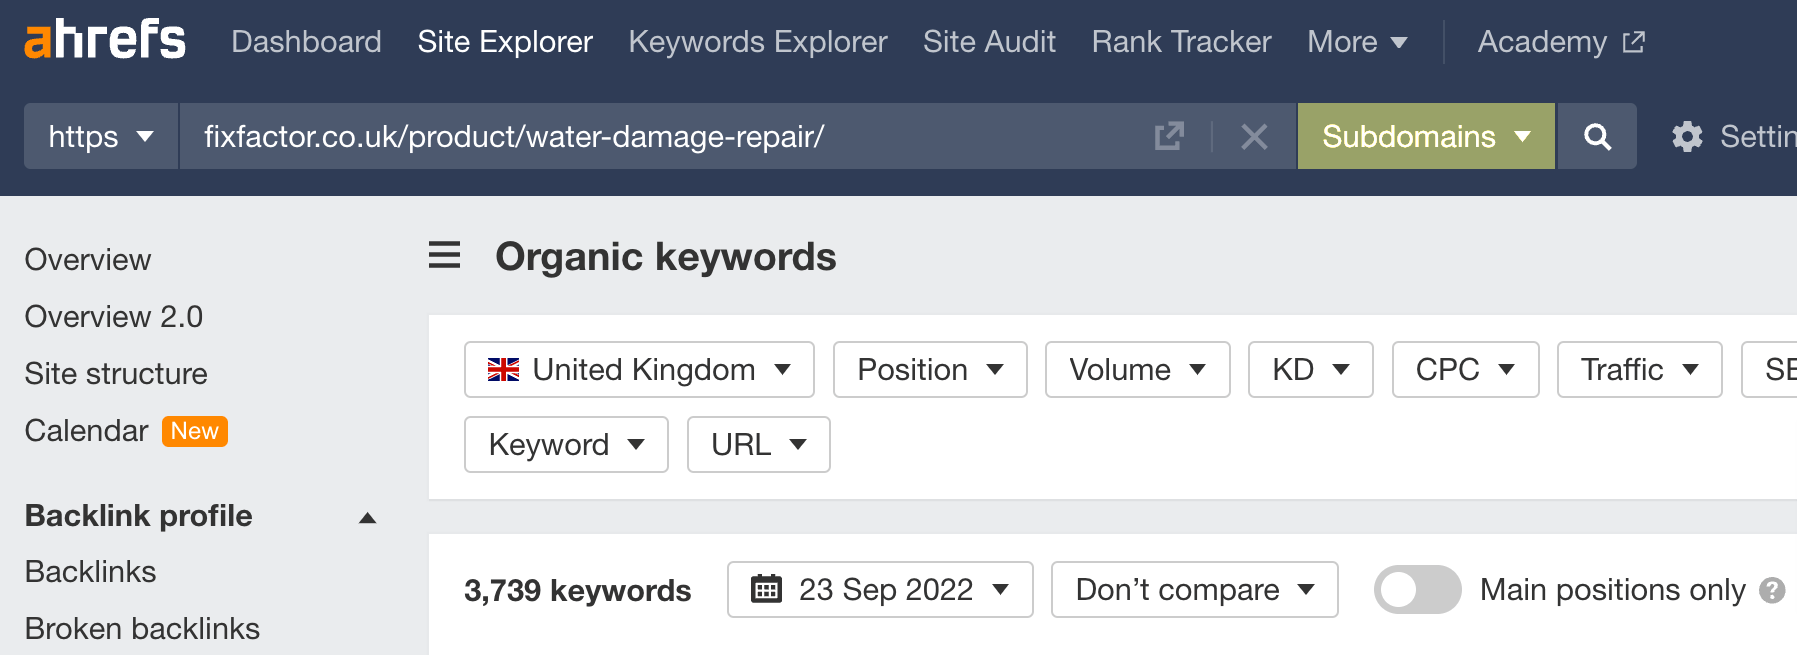The width and height of the screenshot is (1797, 655).
Task: Open Site structure in the sidebar
Action: tap(116, 373)
